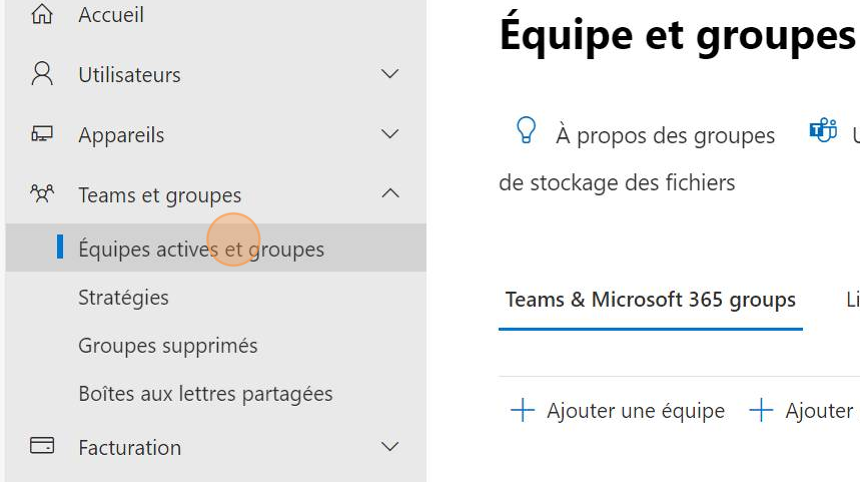Click the Microsoft Teams logo icon
This screenshot has height=482, width=860.
click(x=823, y=131)
